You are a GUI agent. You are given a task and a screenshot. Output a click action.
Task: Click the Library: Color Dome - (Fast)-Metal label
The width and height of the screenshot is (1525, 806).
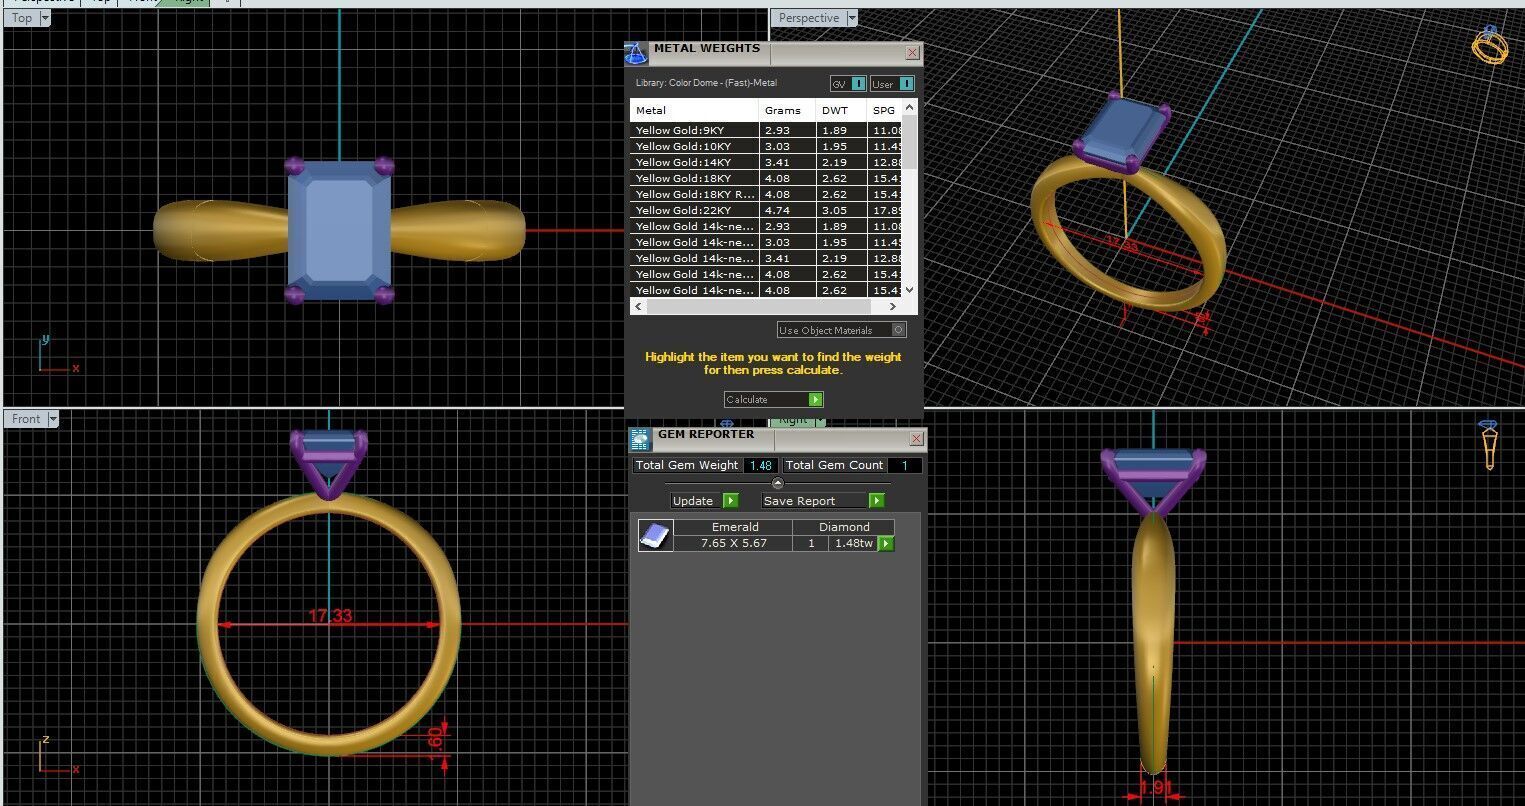point(706,83)
